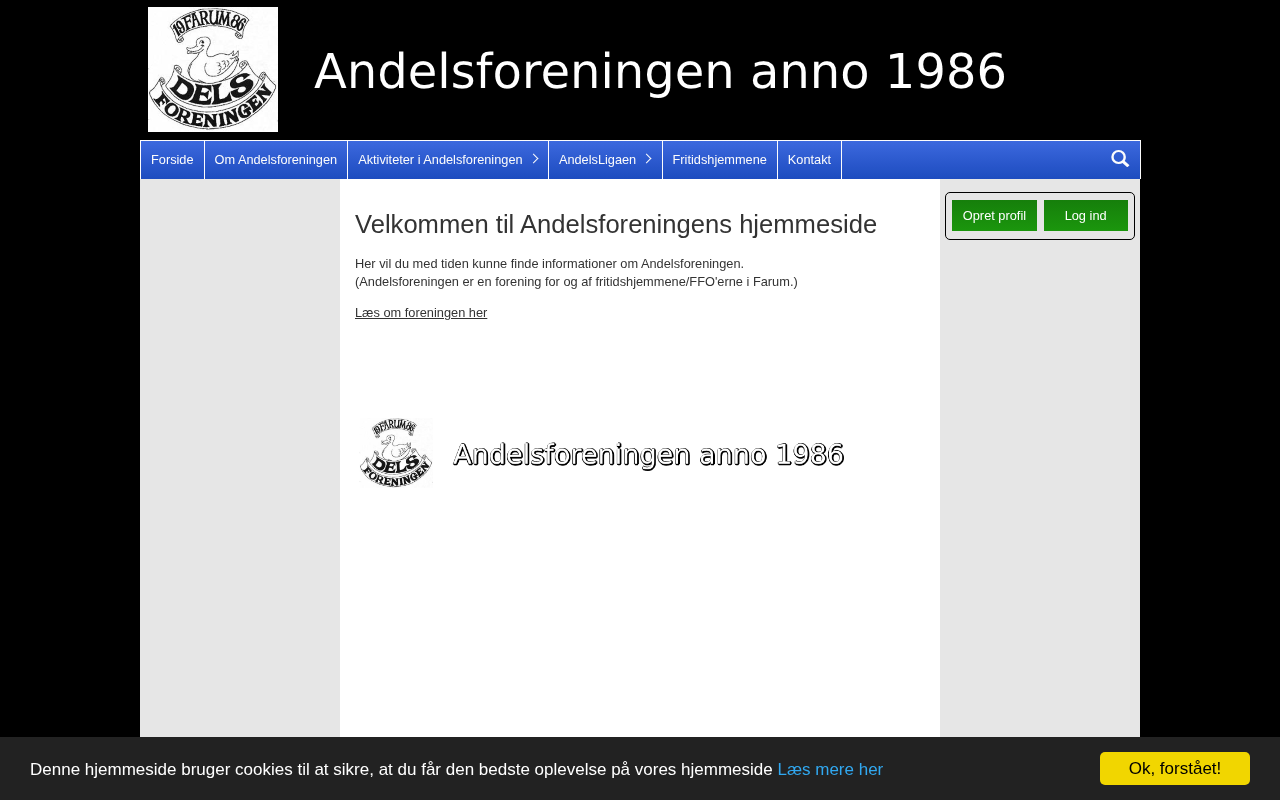Accept cookies with Ok, forstået! button
This screenshot has height=800, width=1280.
1175,769
